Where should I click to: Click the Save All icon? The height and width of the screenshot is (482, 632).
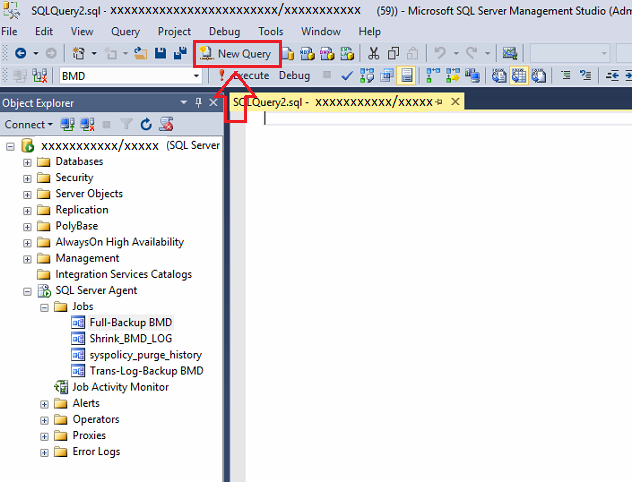click(x=180, y=53)
